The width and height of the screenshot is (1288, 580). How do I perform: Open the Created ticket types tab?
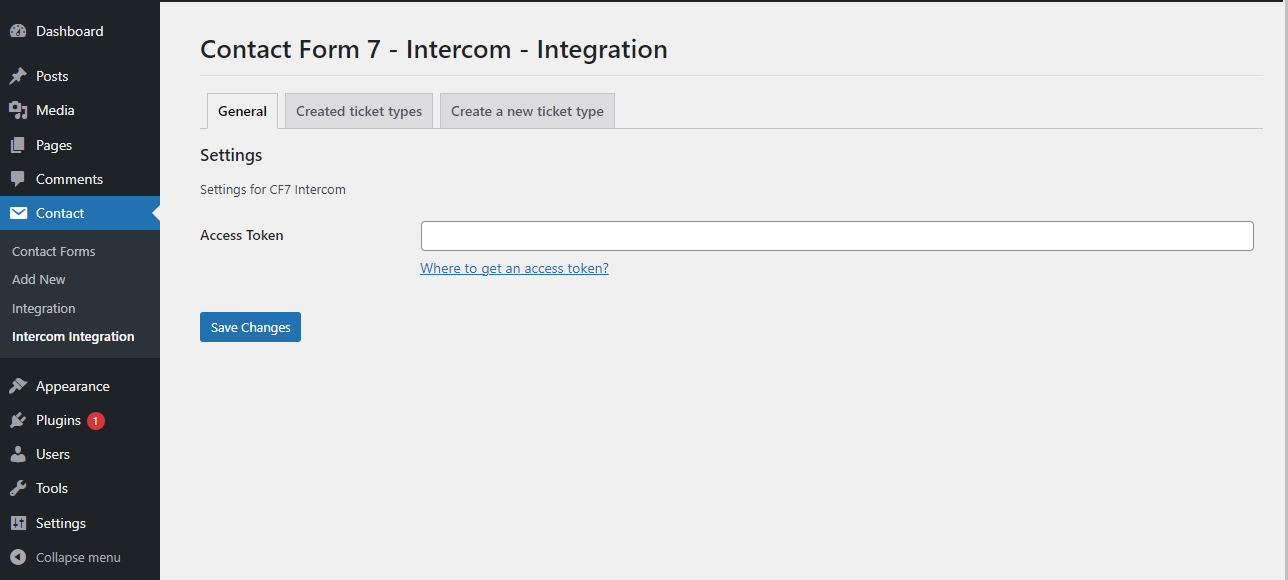click(359, 111)
